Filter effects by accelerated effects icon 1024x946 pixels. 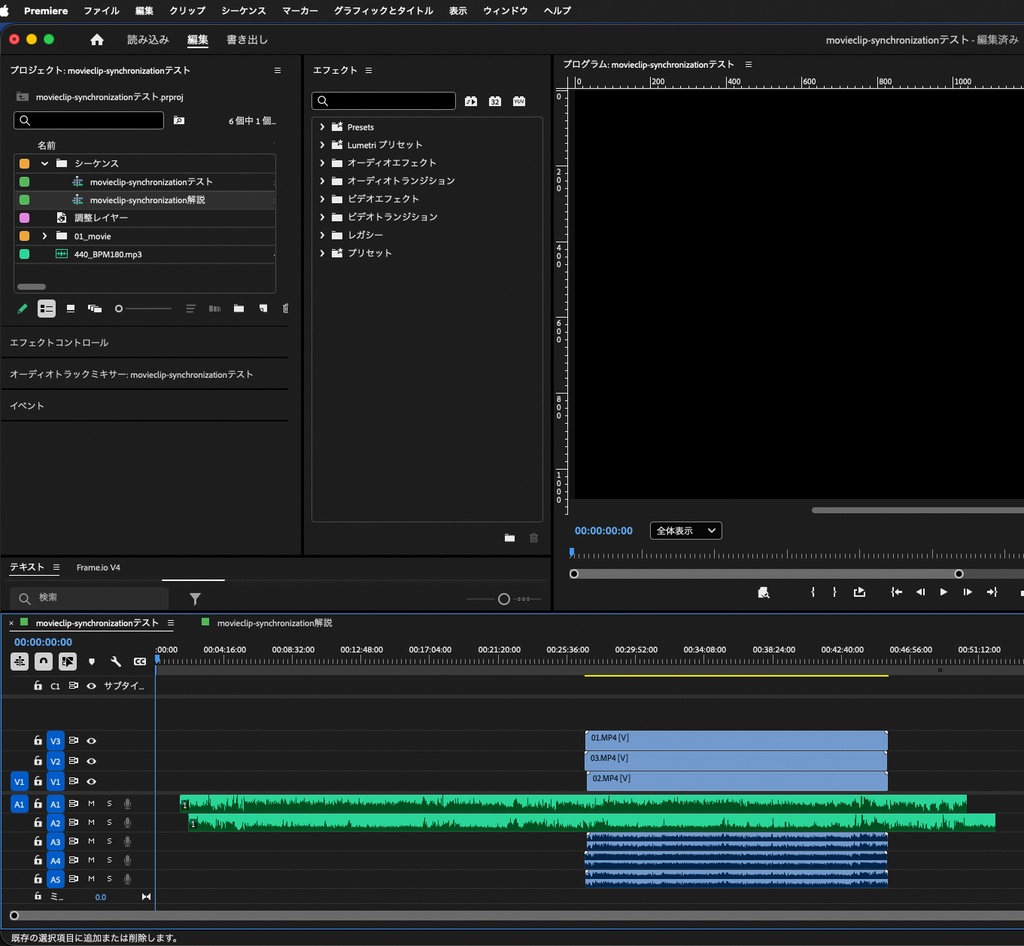point(471,101)
